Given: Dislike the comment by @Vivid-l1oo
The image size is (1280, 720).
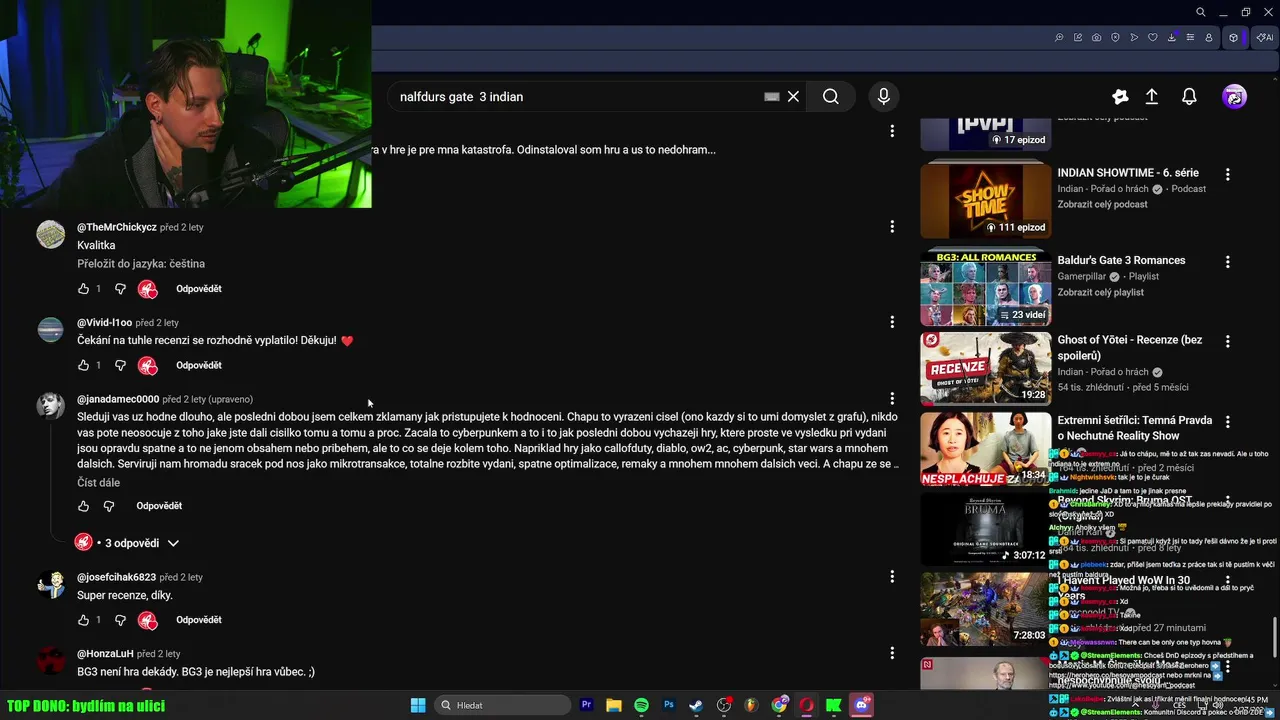Looking at the screenshot, I should click(x=120, y=366).
